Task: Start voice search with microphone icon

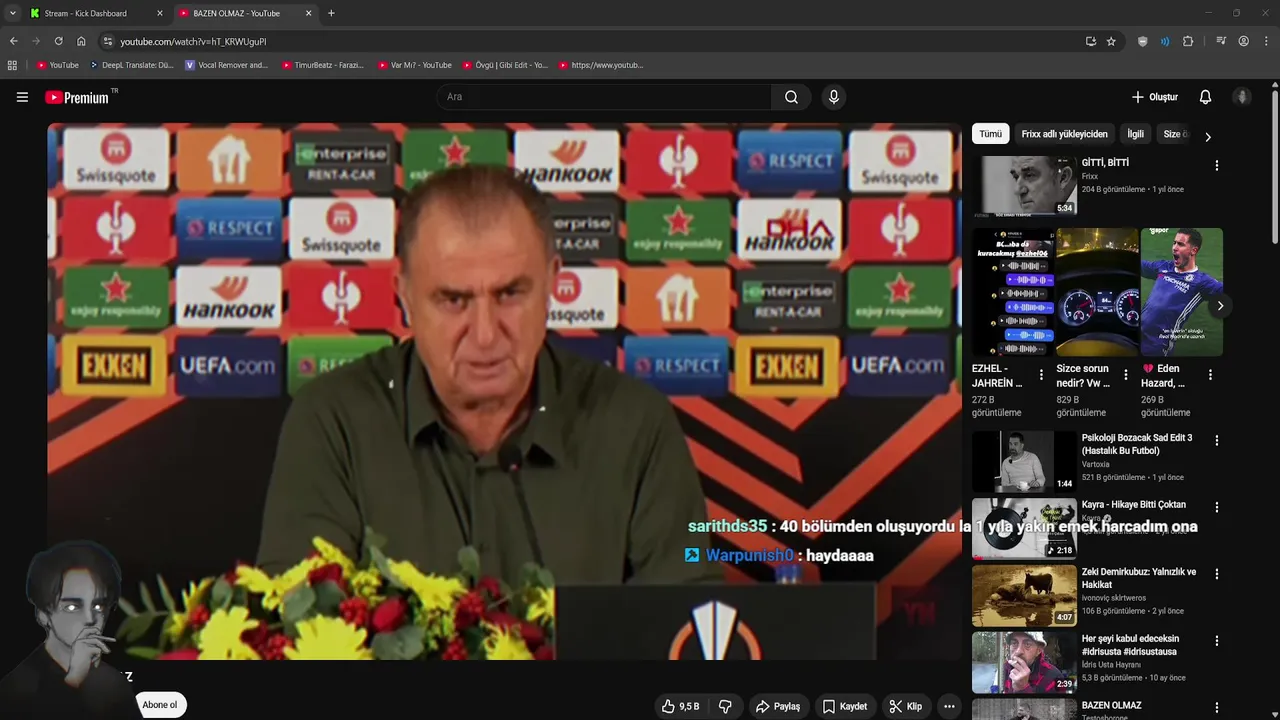Action: [x=833, y=97]
